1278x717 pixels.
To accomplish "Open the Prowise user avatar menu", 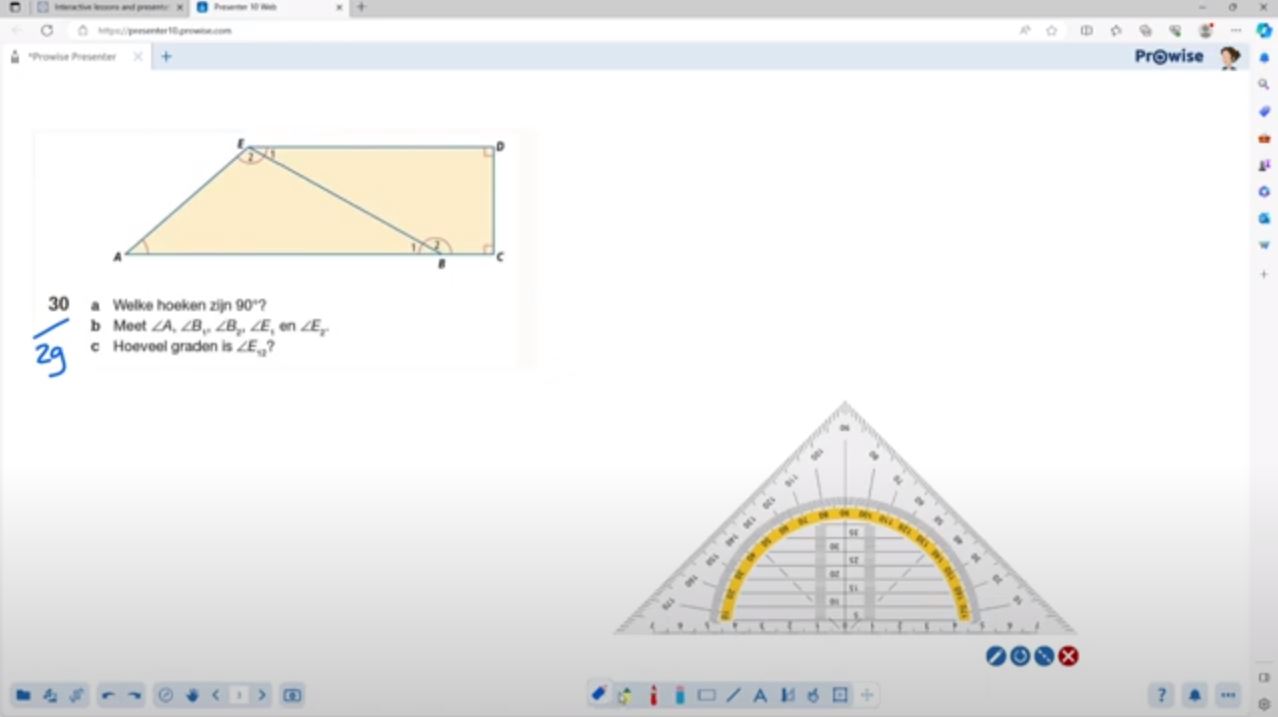I will click(x=1229, y=57).
